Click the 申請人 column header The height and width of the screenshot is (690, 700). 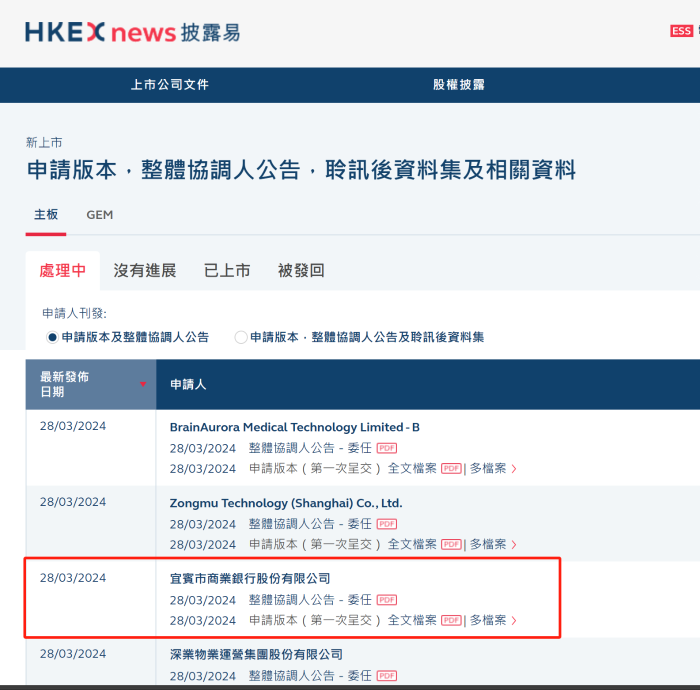[x=188, y=384]
